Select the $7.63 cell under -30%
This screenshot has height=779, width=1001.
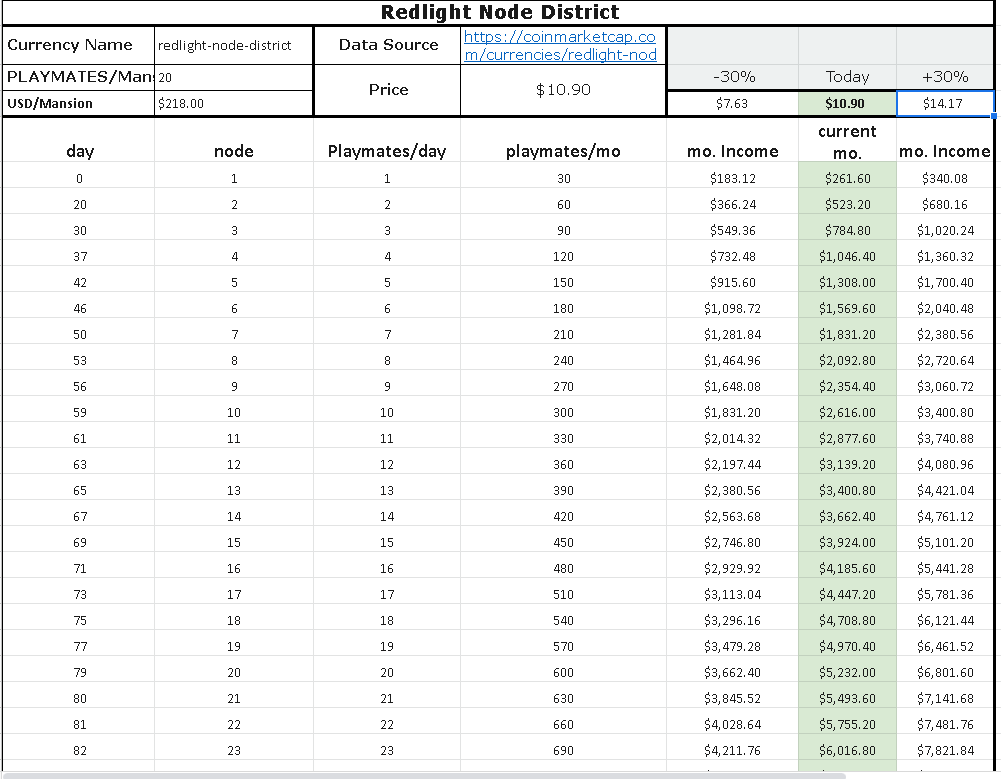[732, 103]
